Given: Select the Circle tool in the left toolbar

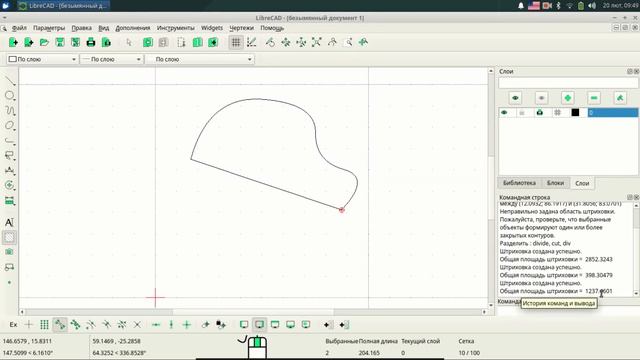Looking at the screenshot, I should pos(9,96).
